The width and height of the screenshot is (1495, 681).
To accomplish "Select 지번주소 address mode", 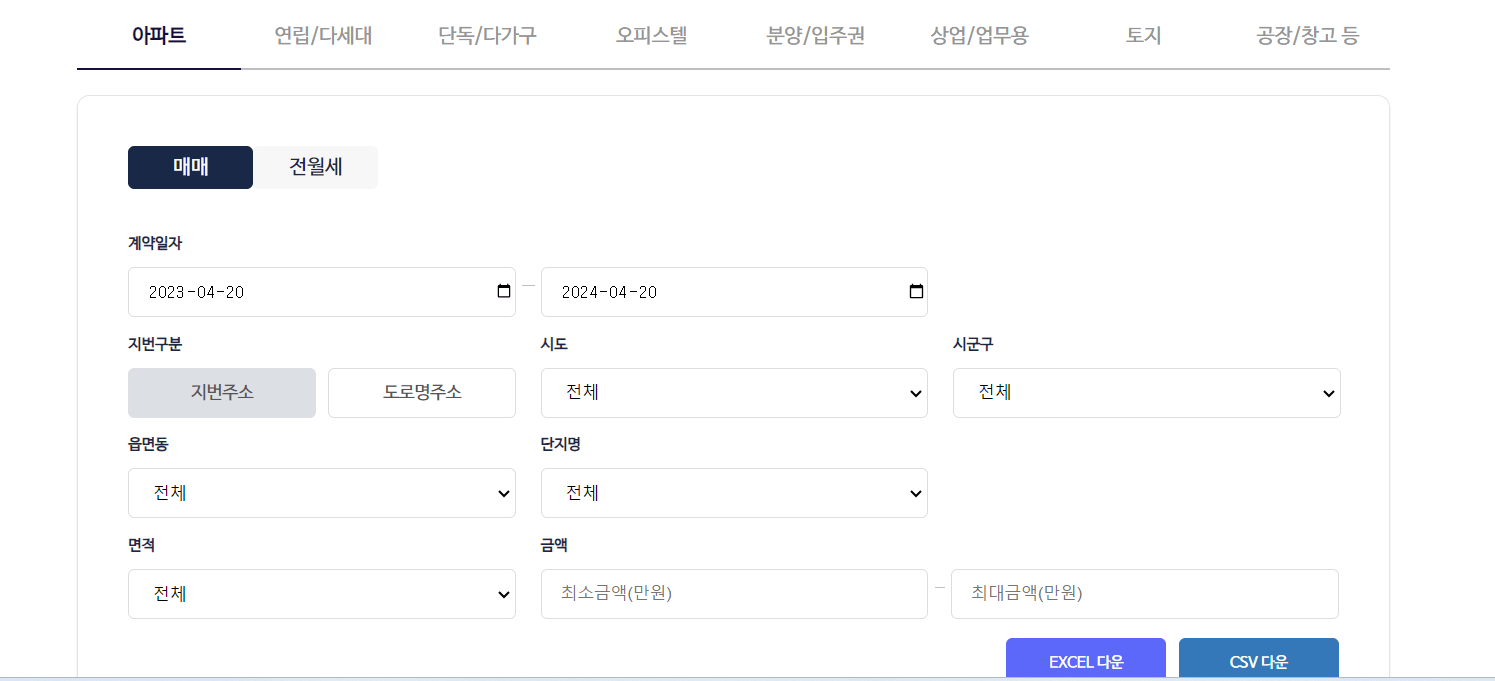I will (x=221, y=392).
